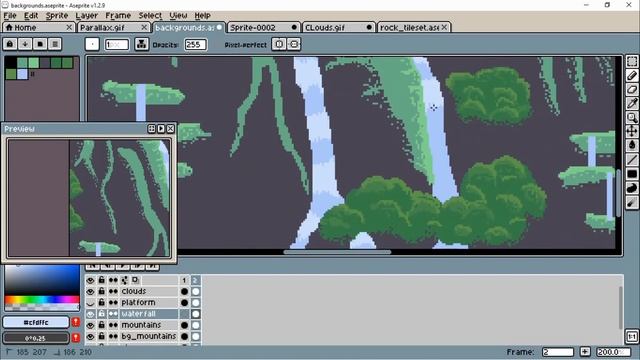Lock the clouds layer
Viewport: 640px width, 360px height.
coord(101,291)
